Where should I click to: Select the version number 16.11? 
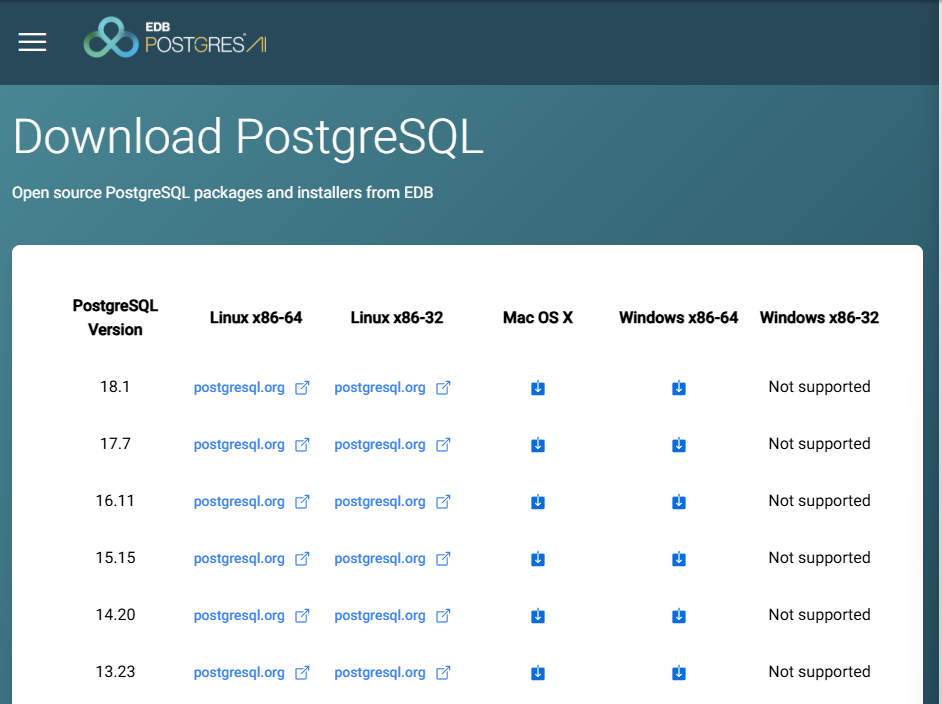[x=115, y=500]
